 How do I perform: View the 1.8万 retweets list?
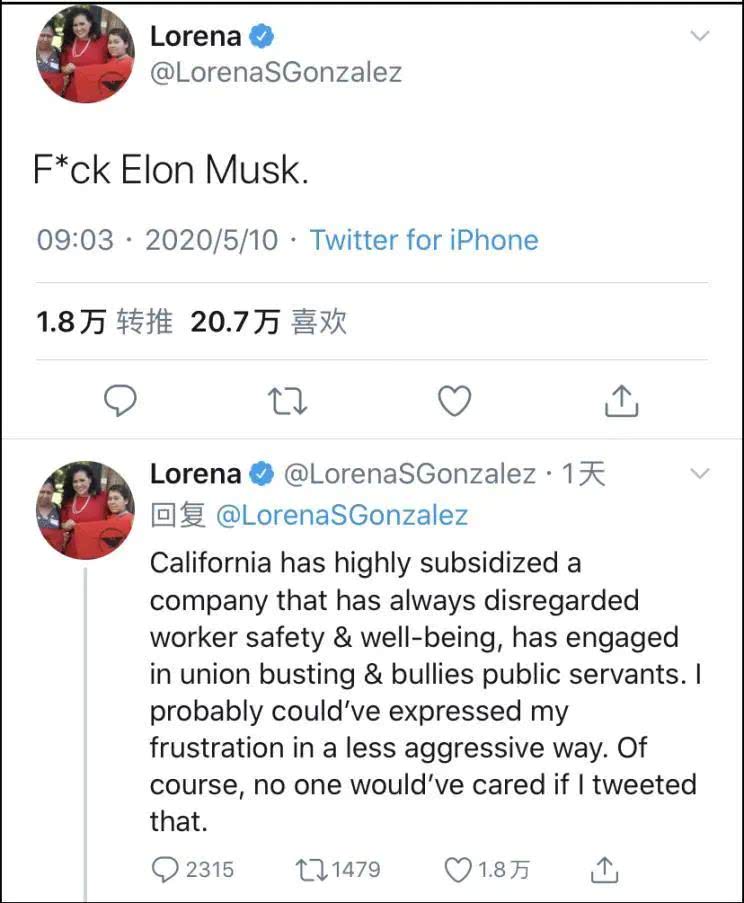point(104,321)
